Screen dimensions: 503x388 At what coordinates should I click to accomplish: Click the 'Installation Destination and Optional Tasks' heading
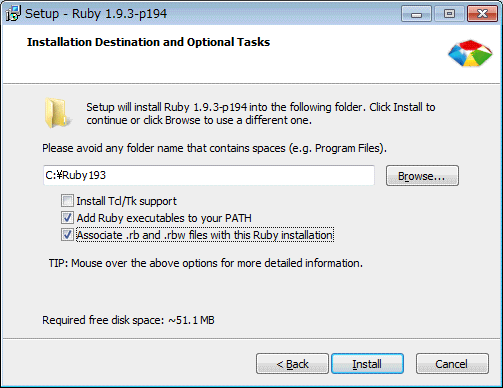[148, 42]
